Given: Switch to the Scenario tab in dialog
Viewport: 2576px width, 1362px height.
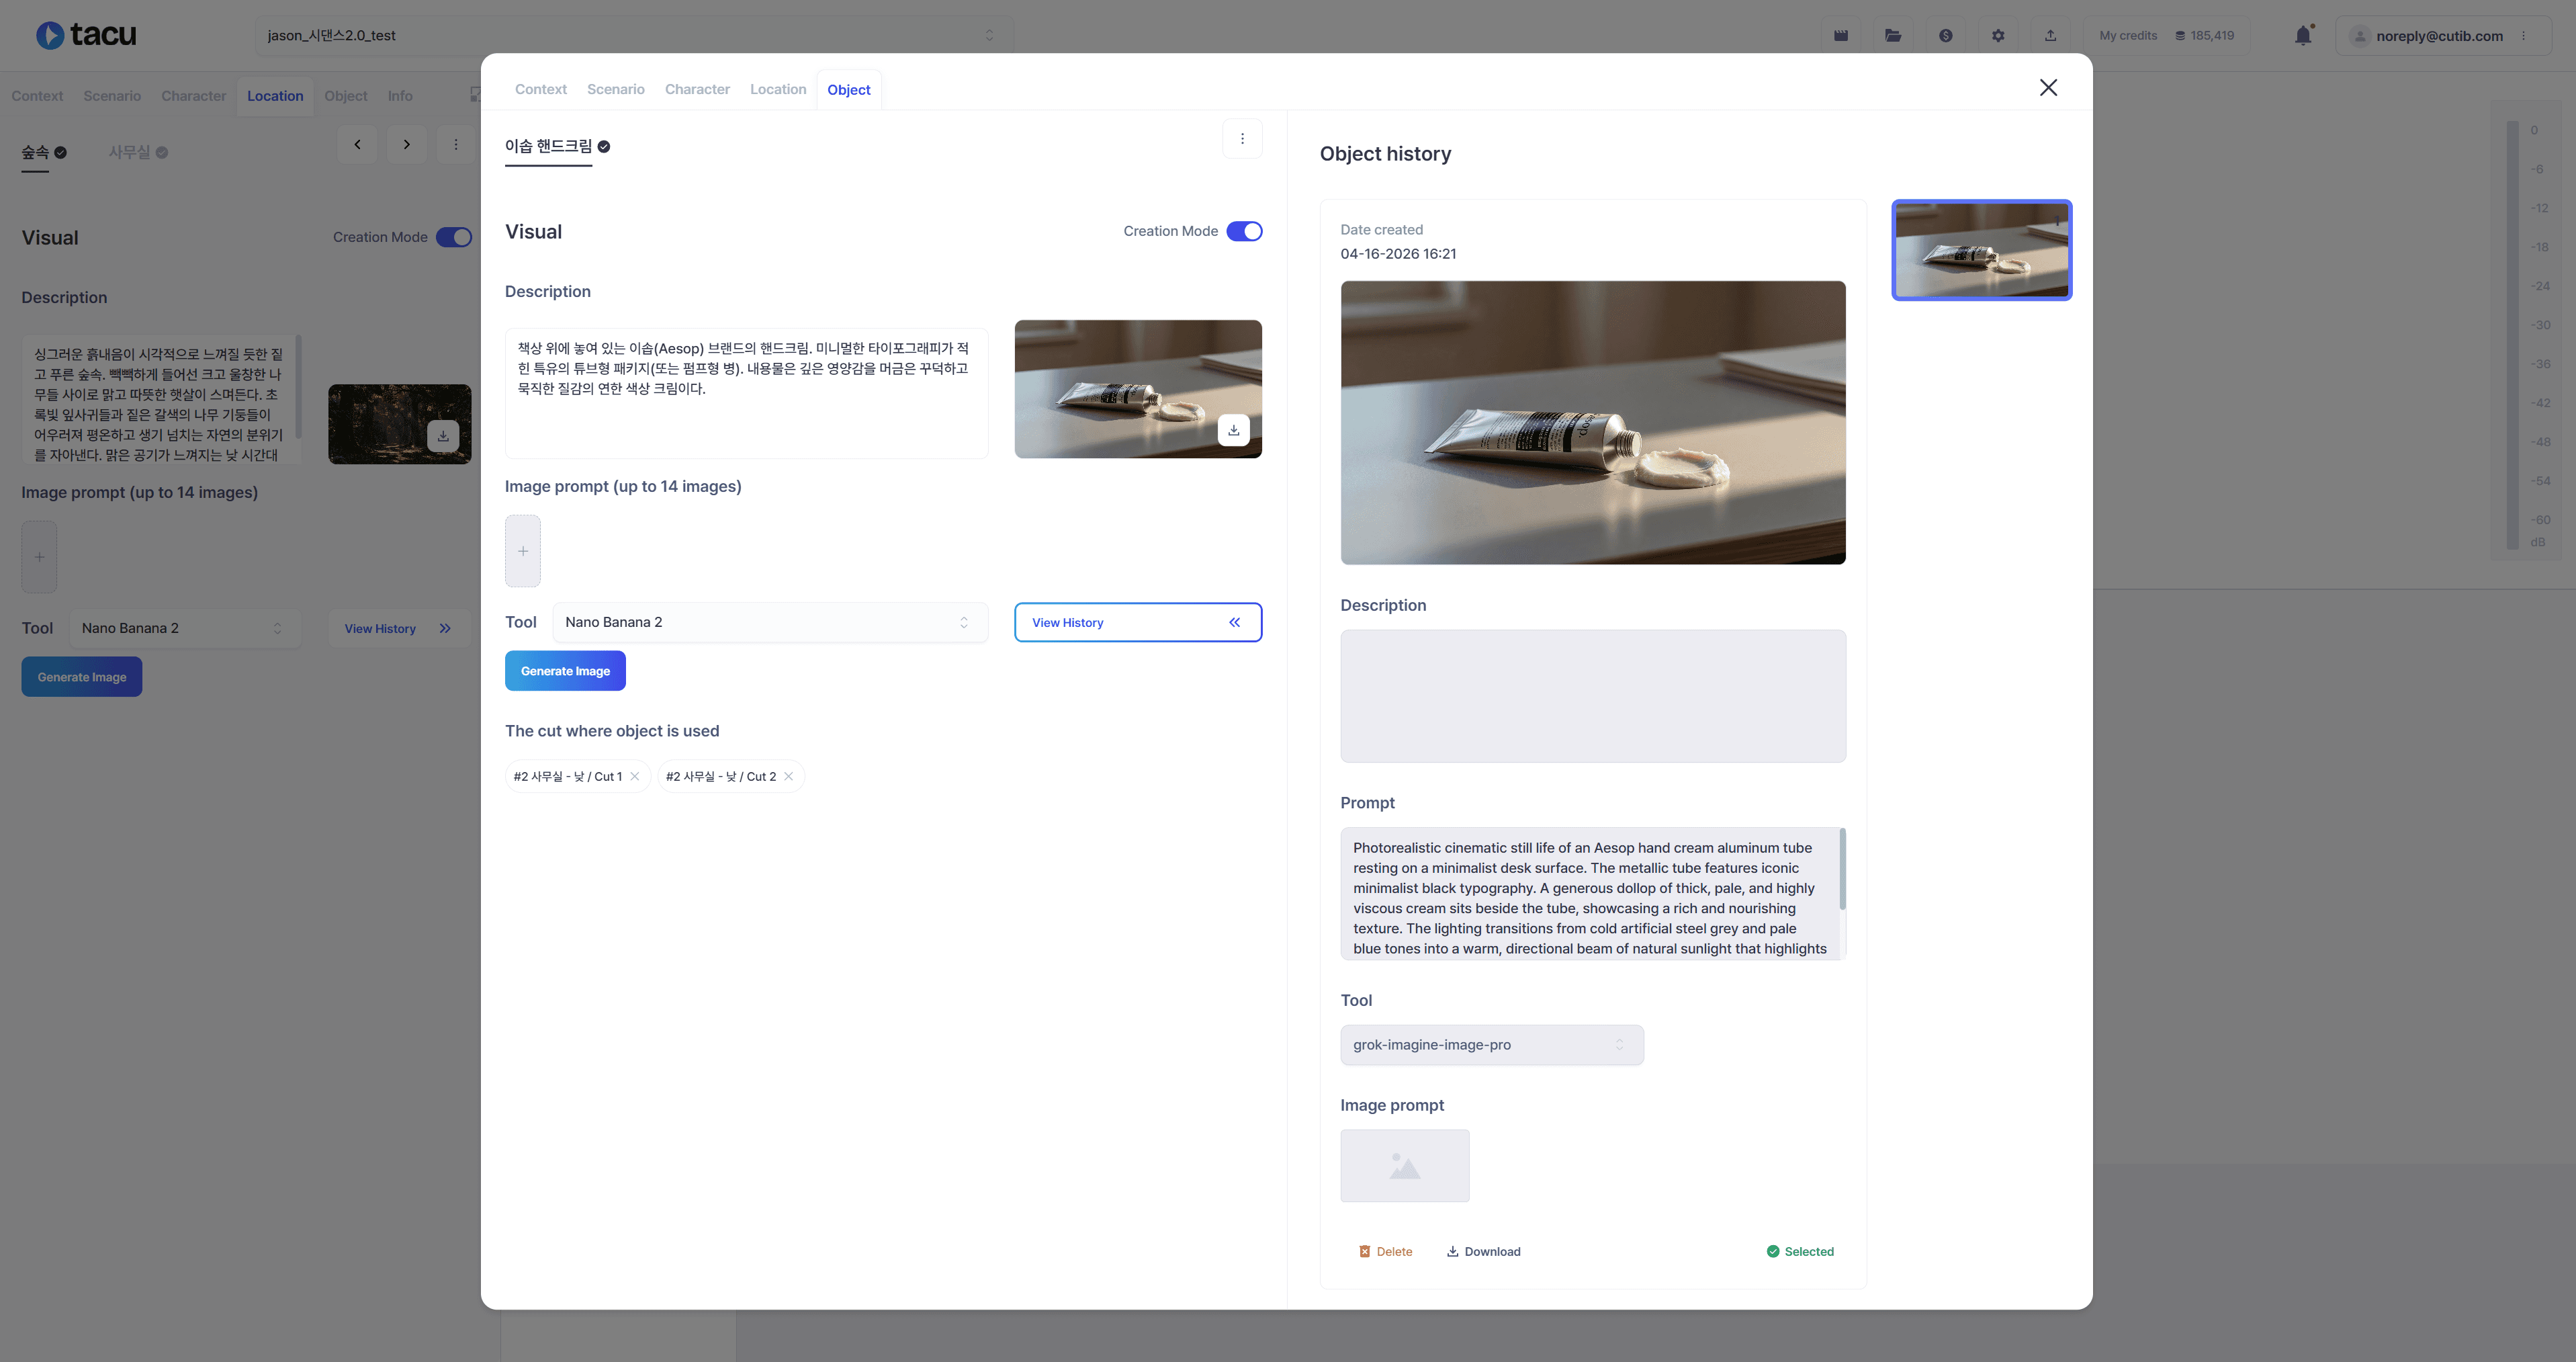Looking at the screenshot, I should pos(616,90).
